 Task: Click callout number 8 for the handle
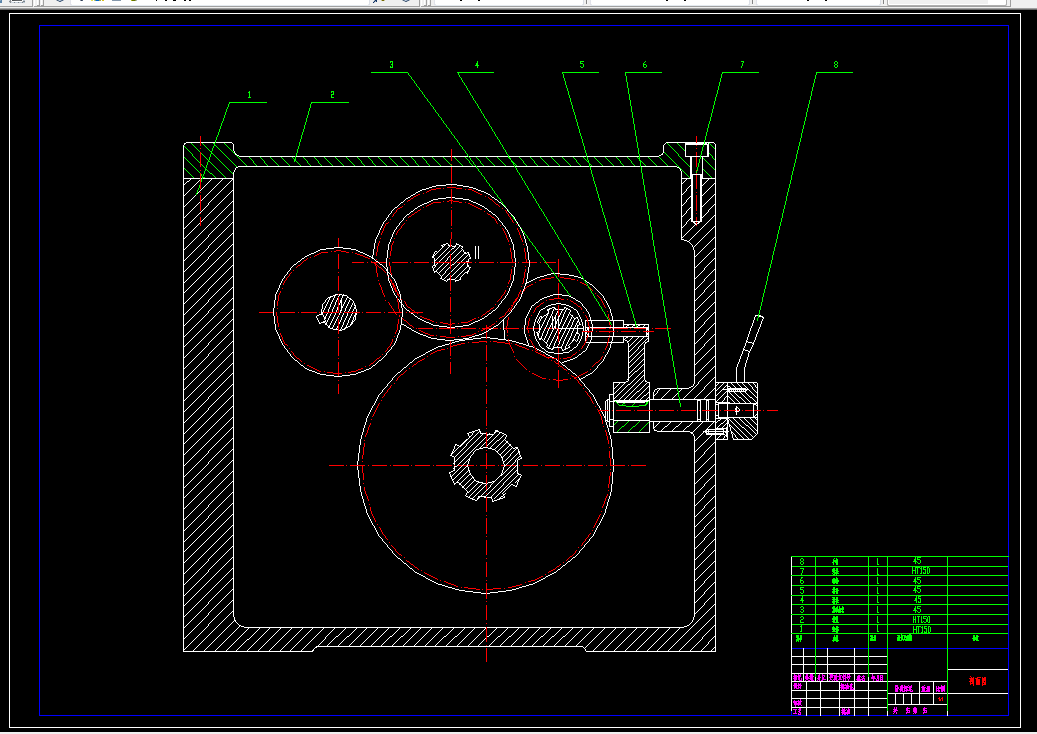(836, 65)
